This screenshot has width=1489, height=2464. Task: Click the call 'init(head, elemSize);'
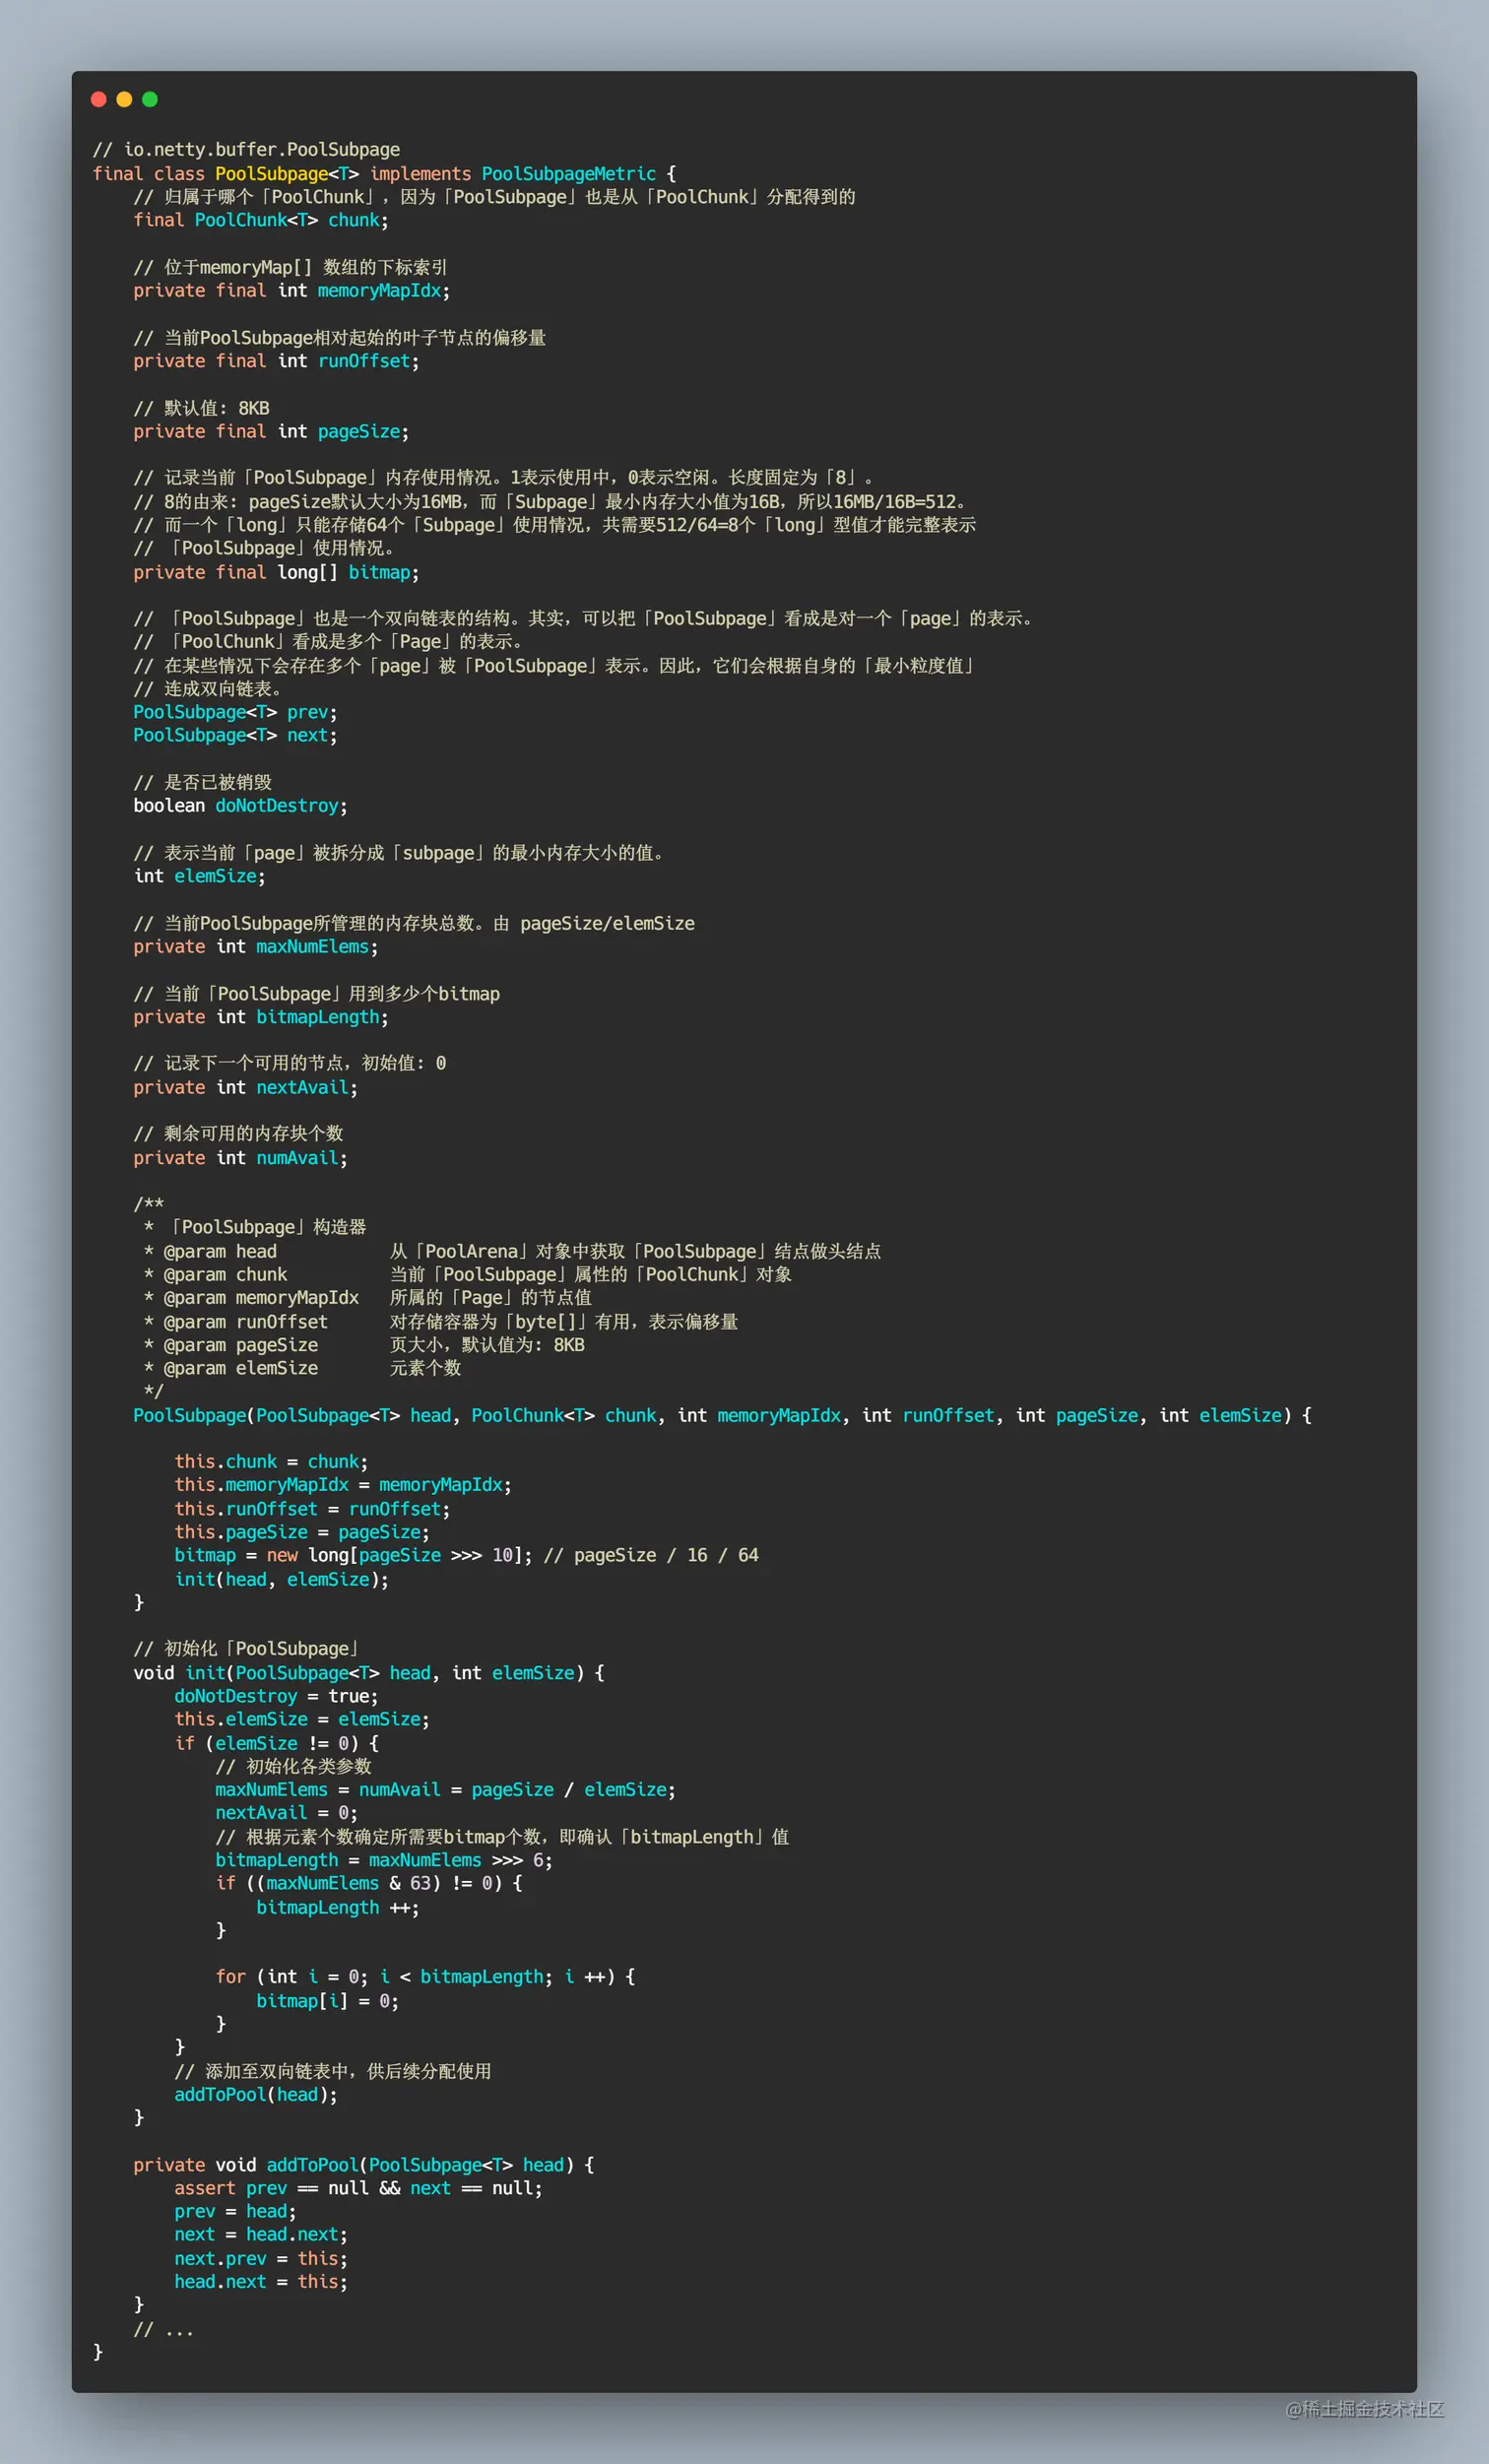[x=282, y=1579]
